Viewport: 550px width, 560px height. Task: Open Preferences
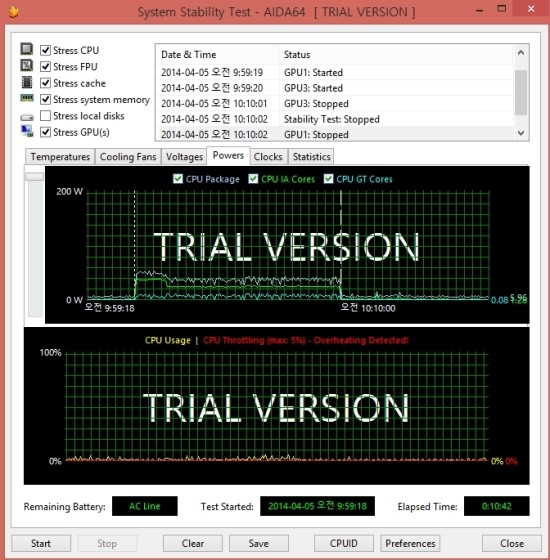410,543
